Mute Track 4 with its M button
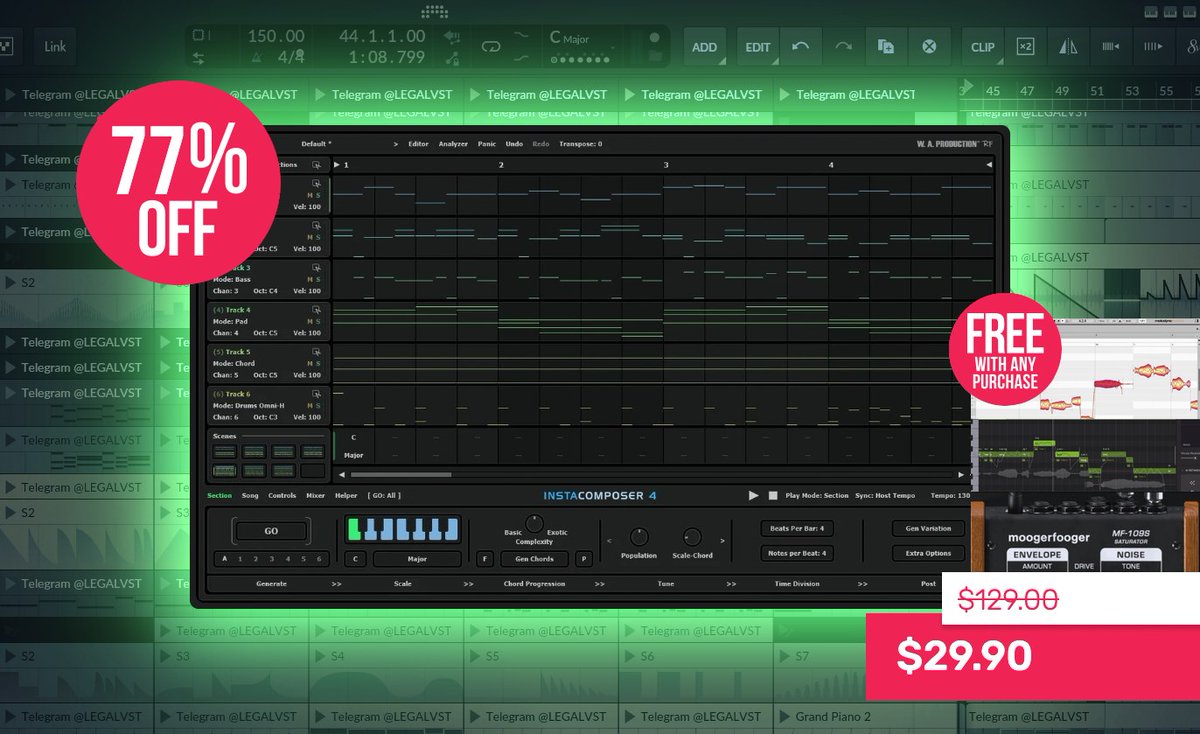The image size is (1200, 734). coord(309,321)
